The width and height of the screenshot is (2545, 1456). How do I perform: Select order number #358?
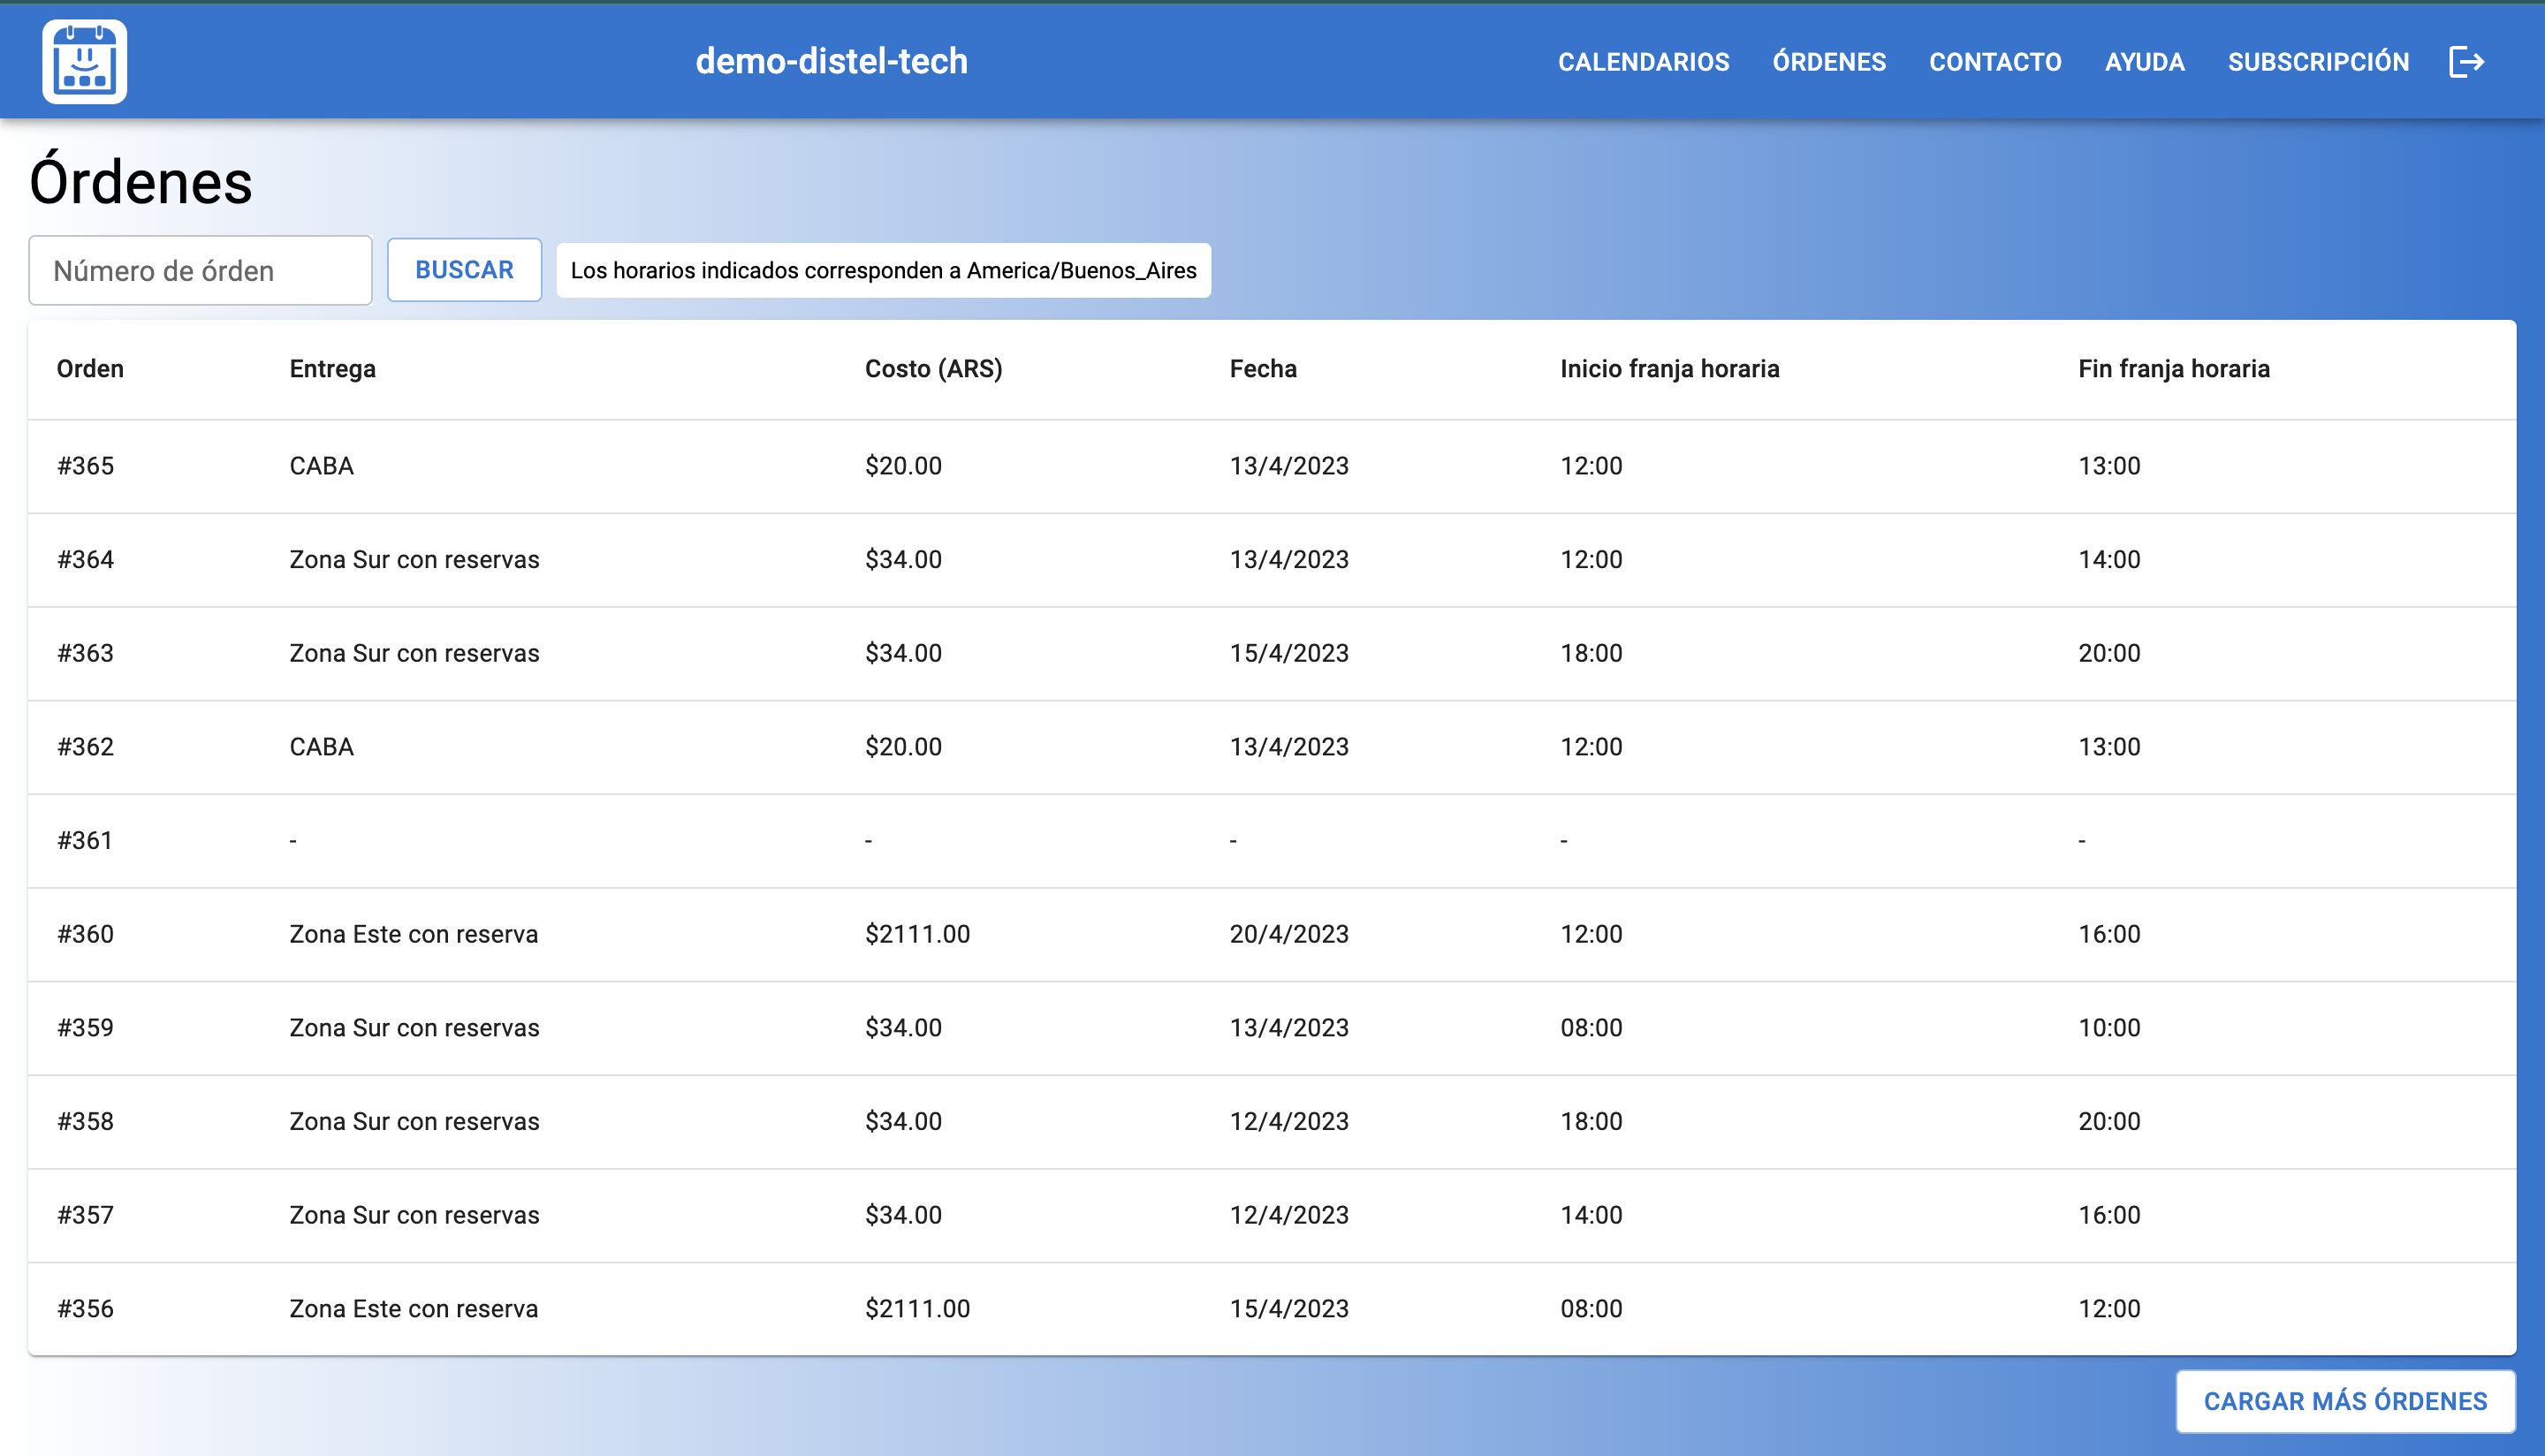pos(85,1122)
